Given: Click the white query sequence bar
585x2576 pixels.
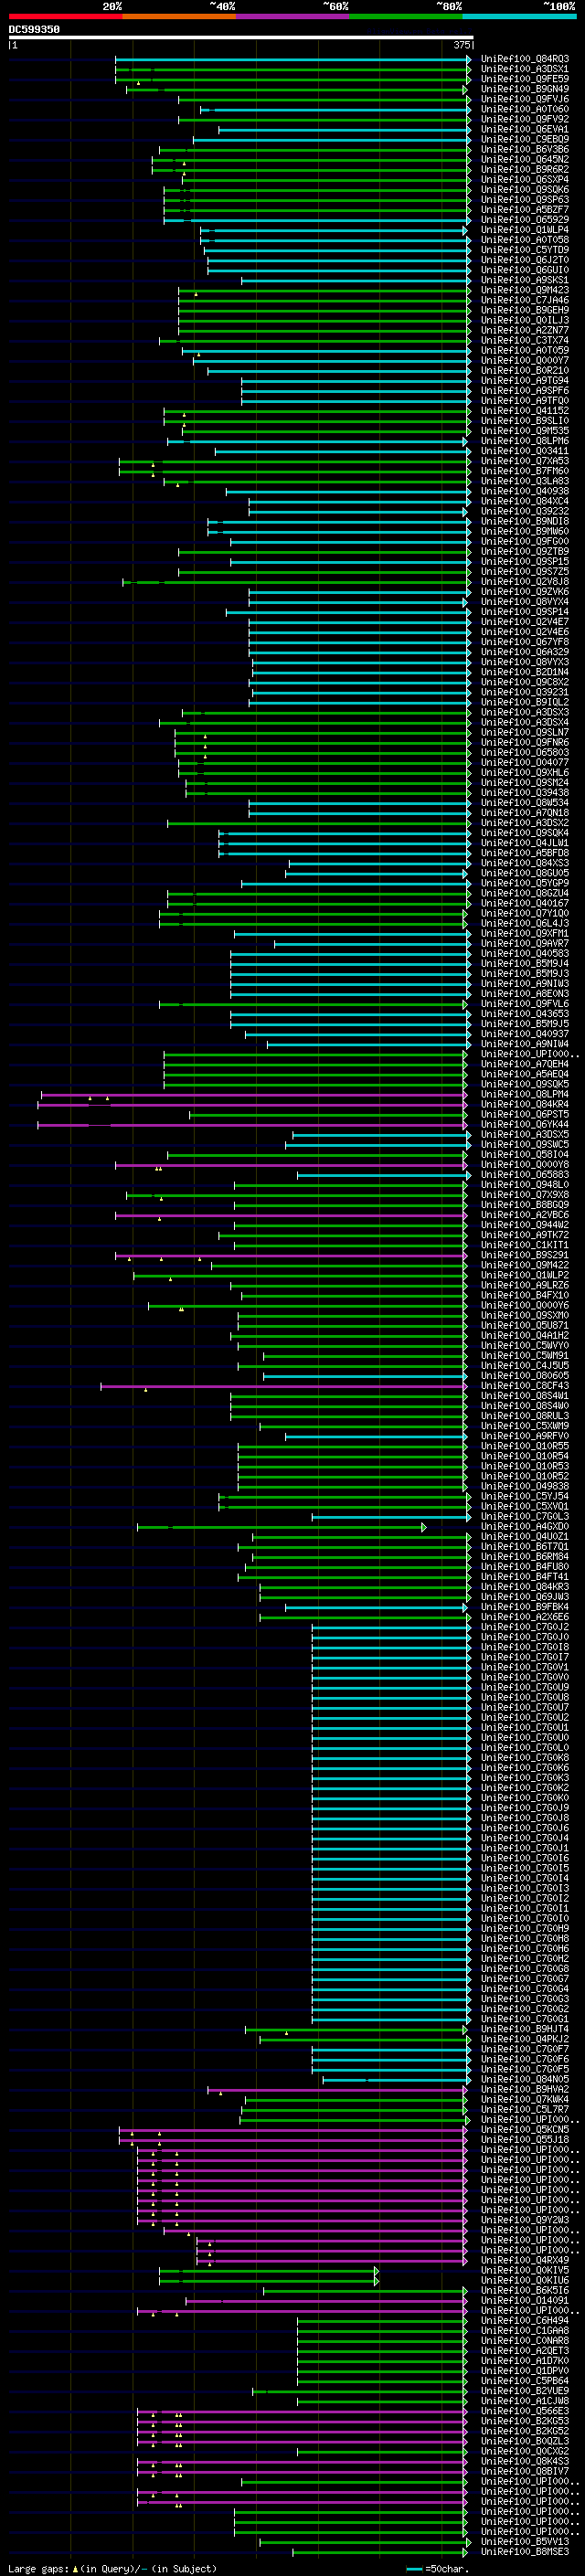Looking at the screenshot, I should click(x=241, y=37).
